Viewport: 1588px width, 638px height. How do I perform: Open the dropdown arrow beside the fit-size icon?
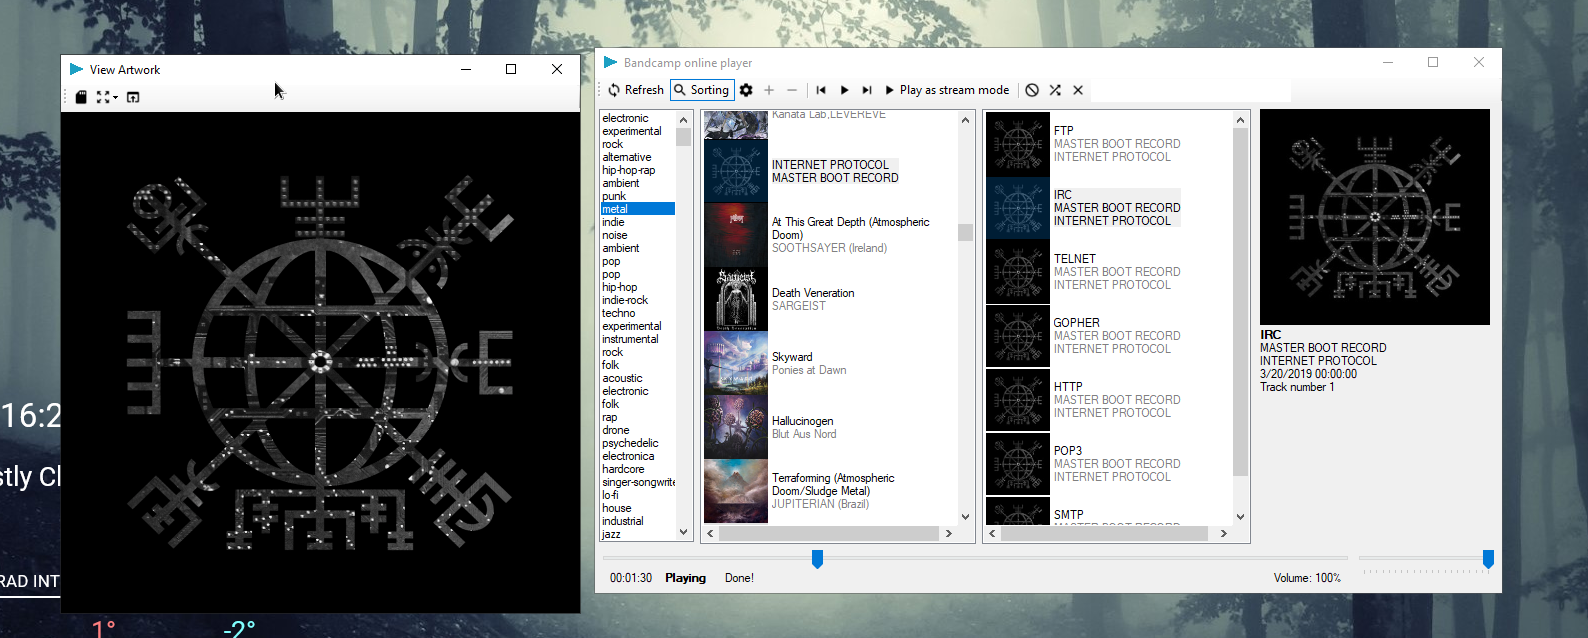click(115, 97)
